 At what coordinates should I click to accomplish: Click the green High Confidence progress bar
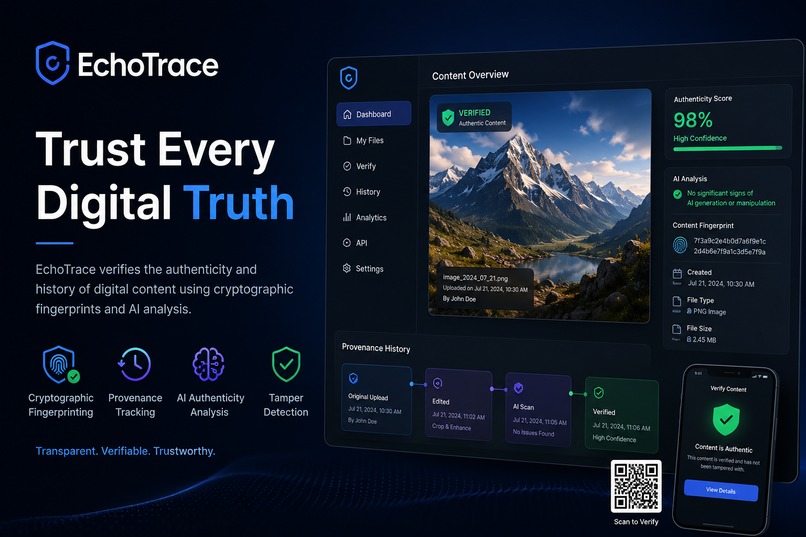pyautogui.click(x=728, y=149)
